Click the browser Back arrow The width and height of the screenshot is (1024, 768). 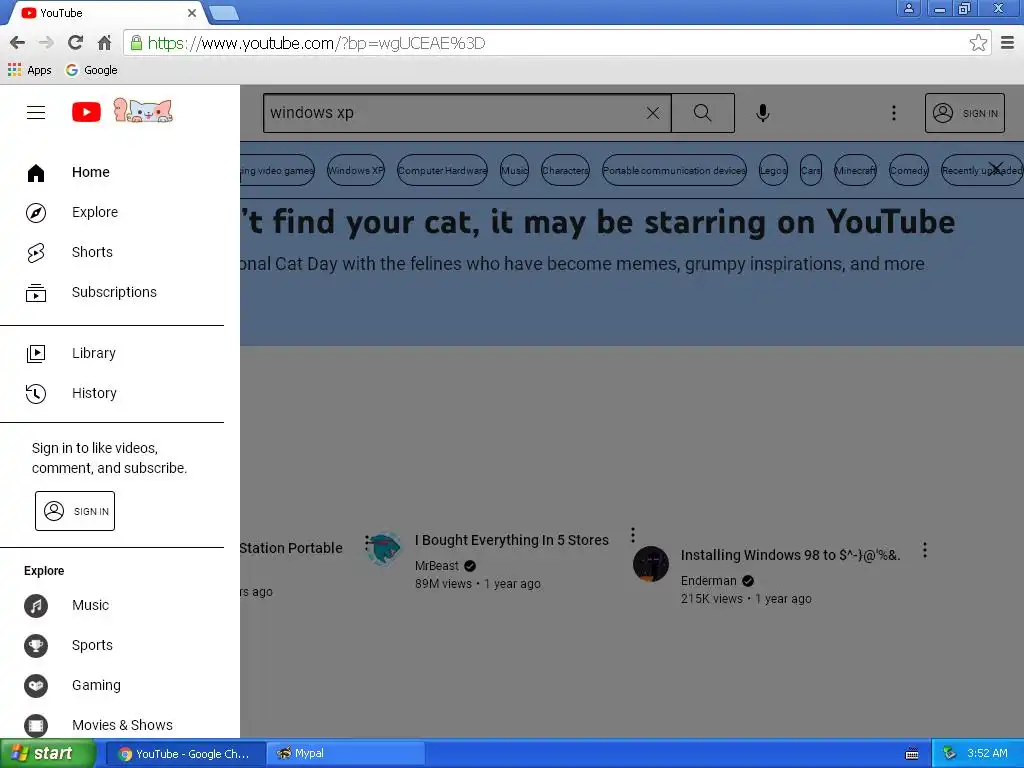18,43
